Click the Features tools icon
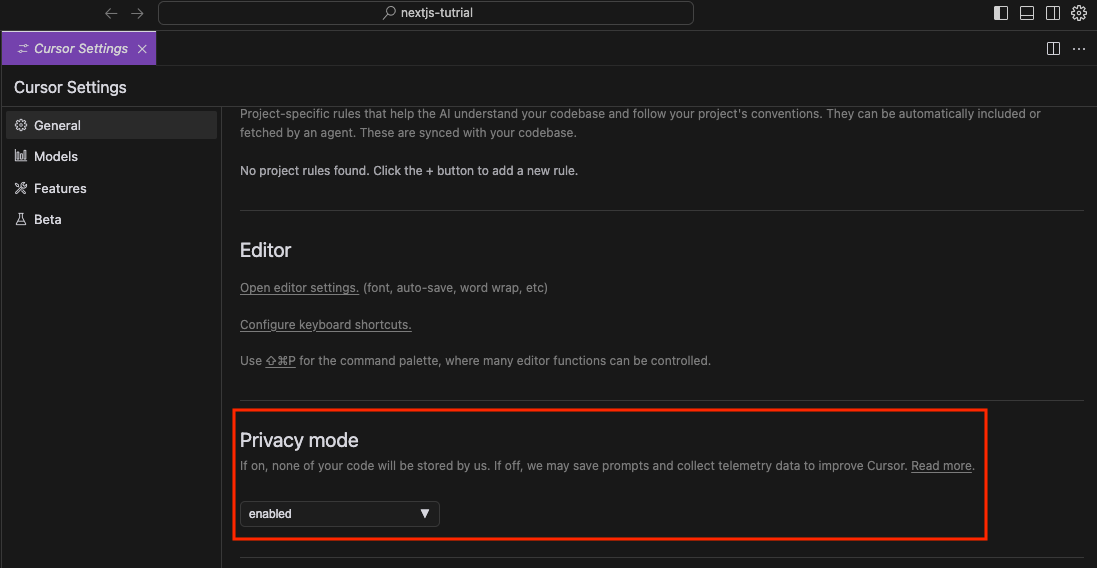1097x568 pixels. pyautogui.click(x=21, y=188)
